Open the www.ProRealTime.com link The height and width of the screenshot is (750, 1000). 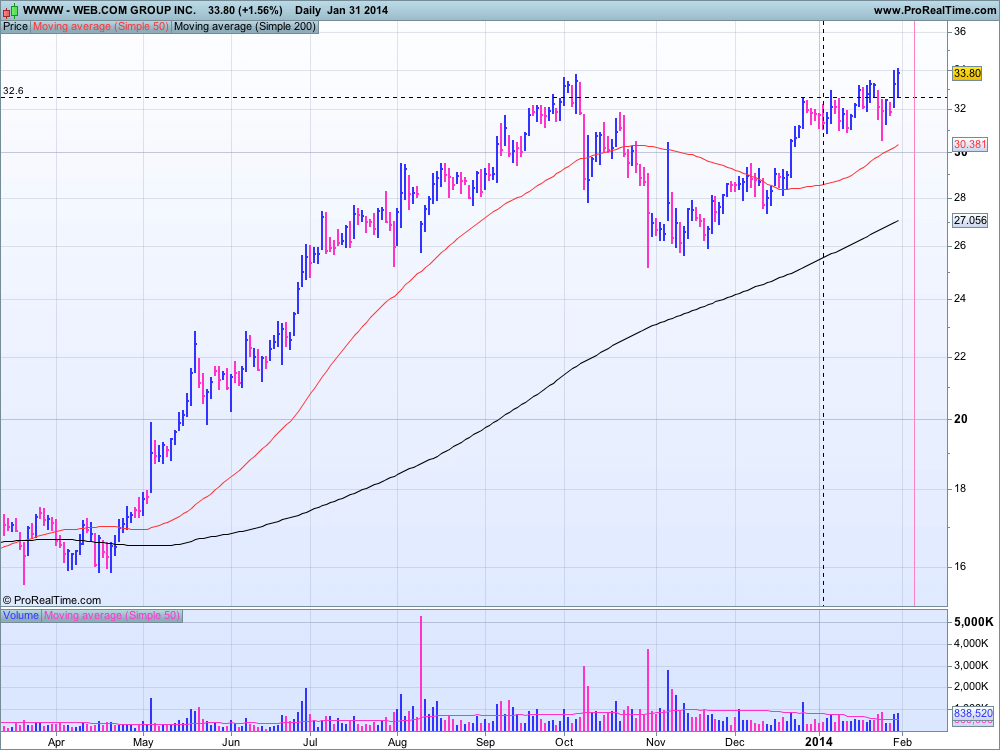pyautogui.click(x=934, y=10)
